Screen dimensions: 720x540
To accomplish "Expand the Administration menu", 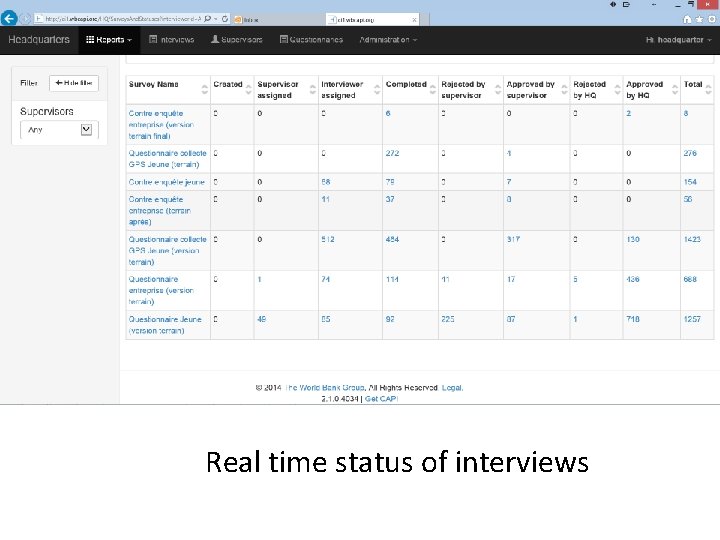I will 388,40.
